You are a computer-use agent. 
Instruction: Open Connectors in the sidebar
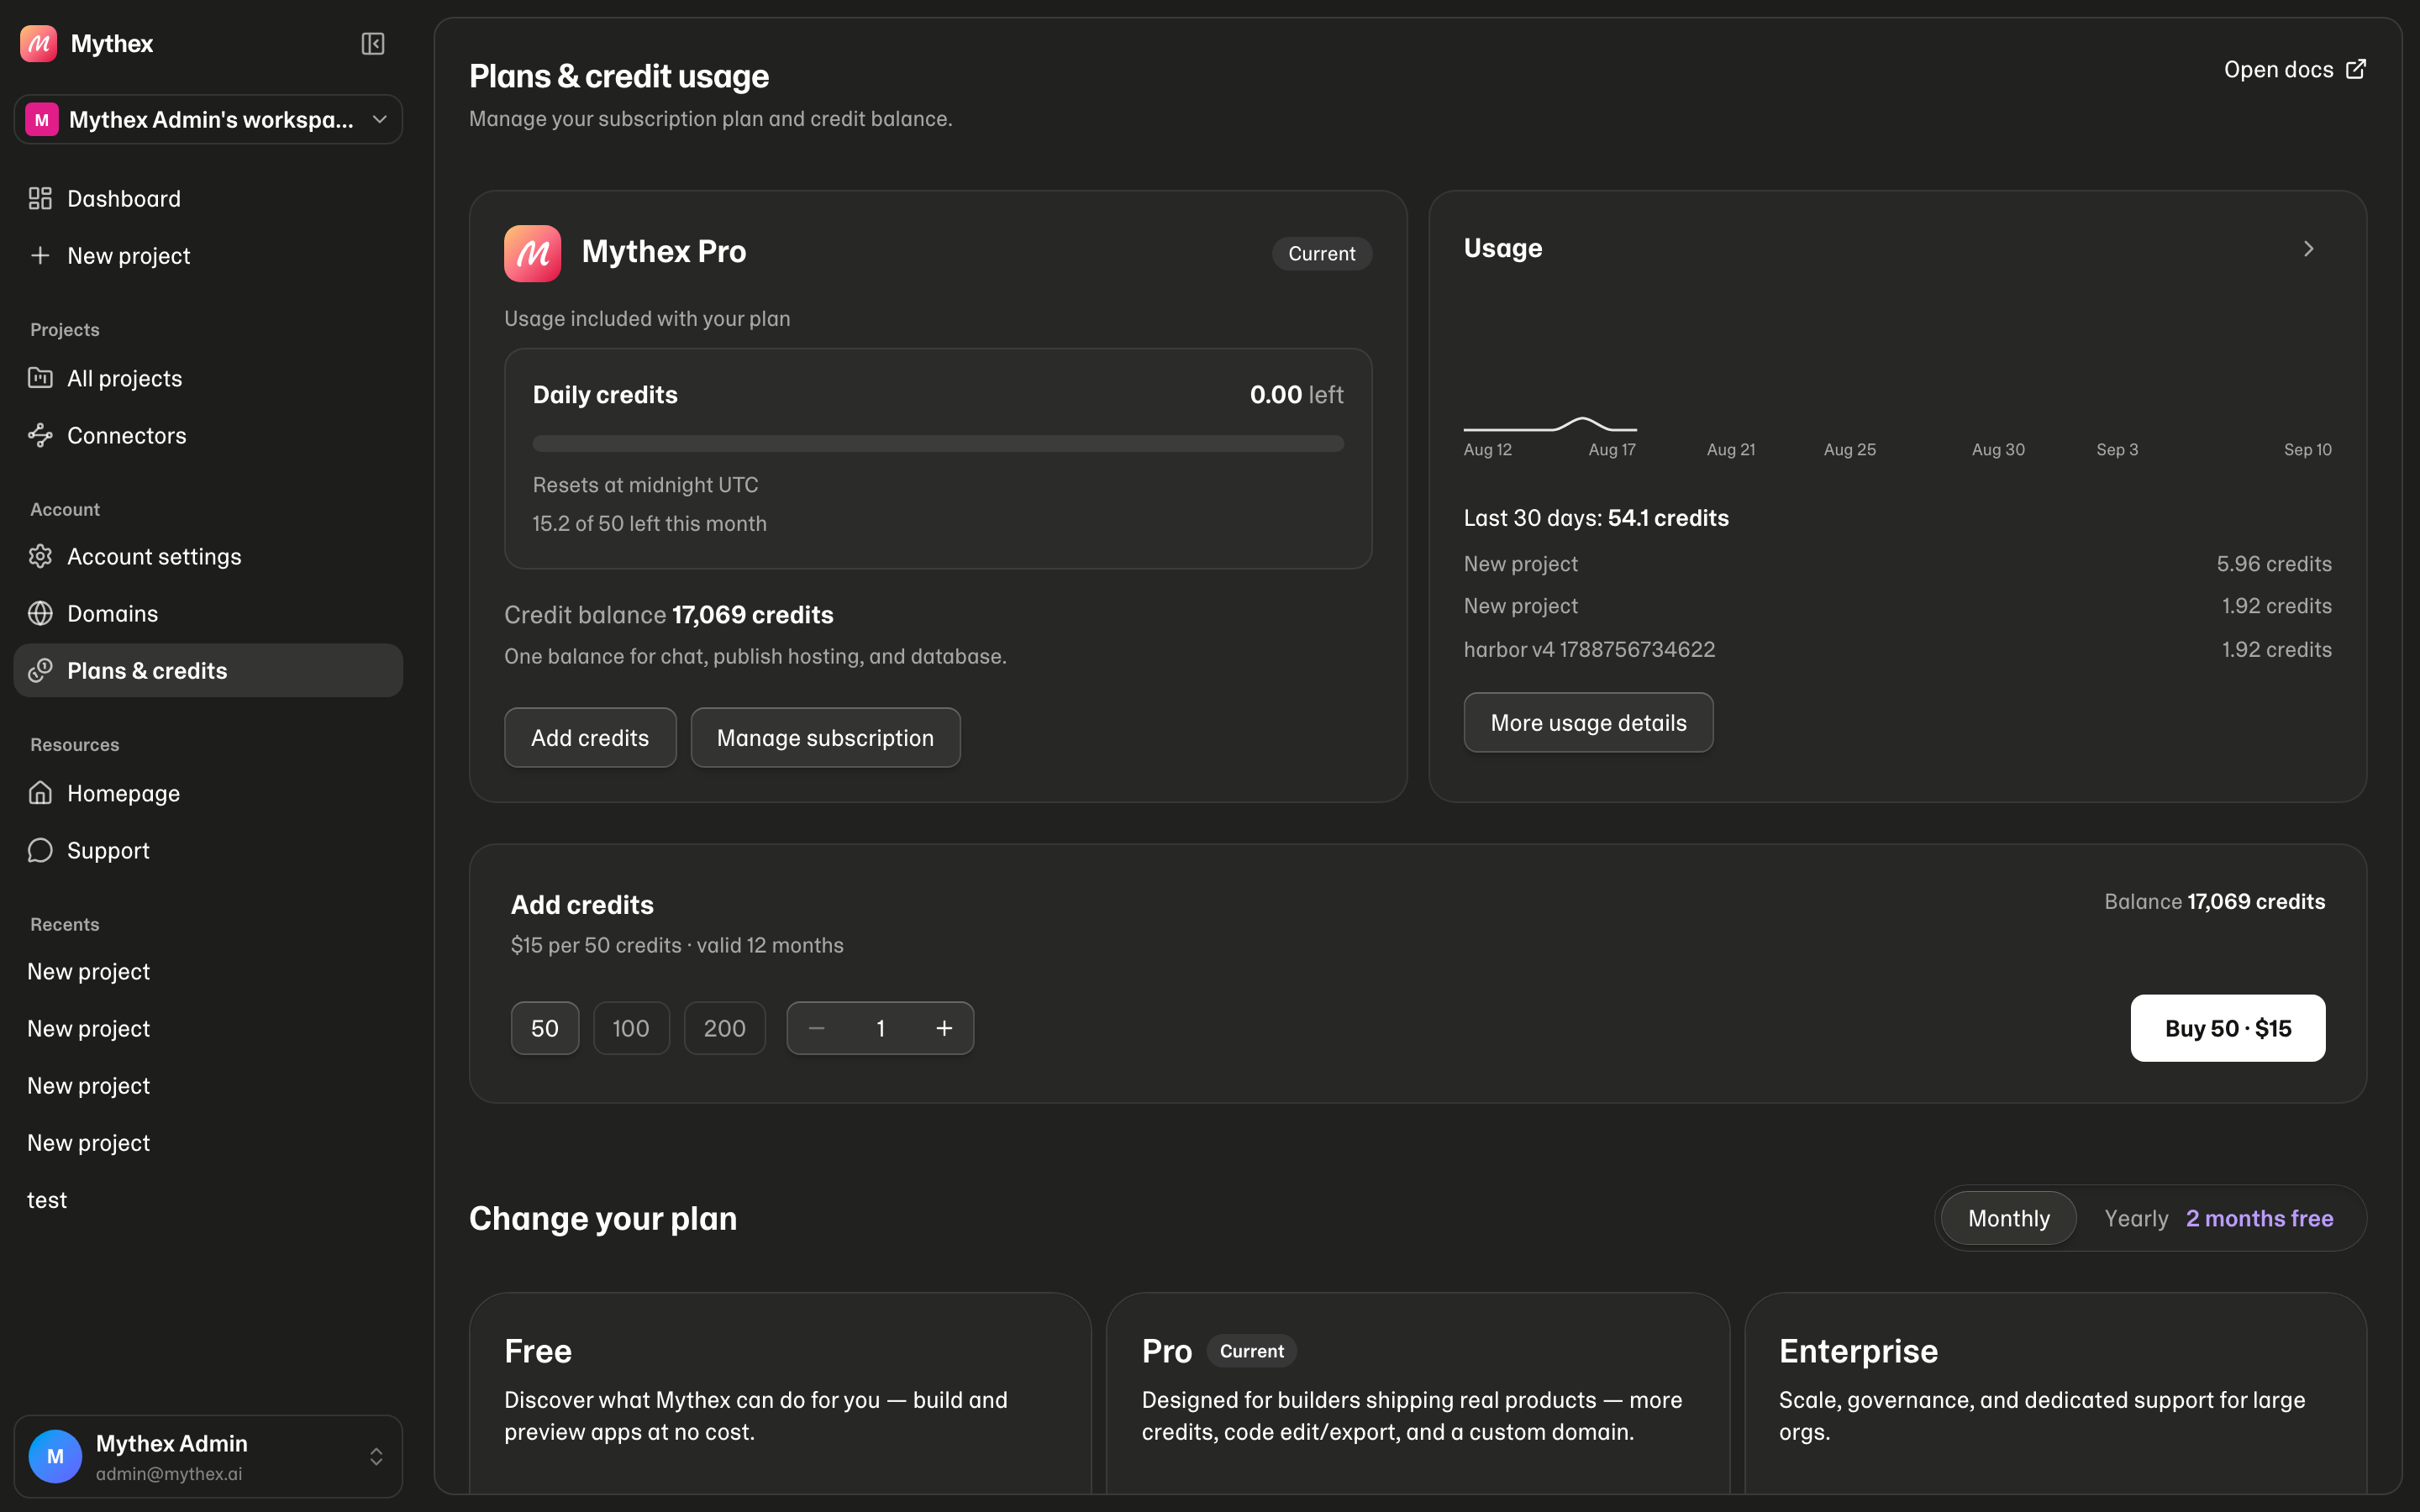click(x=208, y=435)
